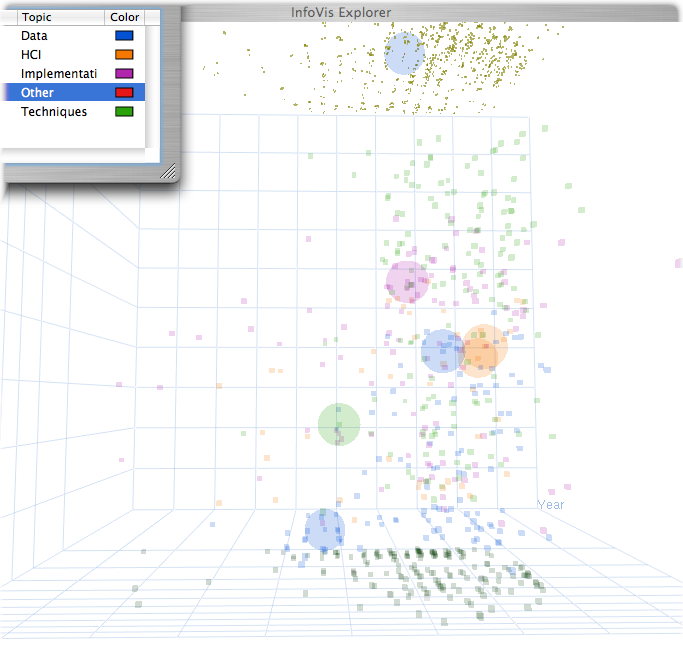Click the blue circle among yellow dots
The width and height of the screenshot is (683, 648).
pyautogui.click(x=404, y=53)
